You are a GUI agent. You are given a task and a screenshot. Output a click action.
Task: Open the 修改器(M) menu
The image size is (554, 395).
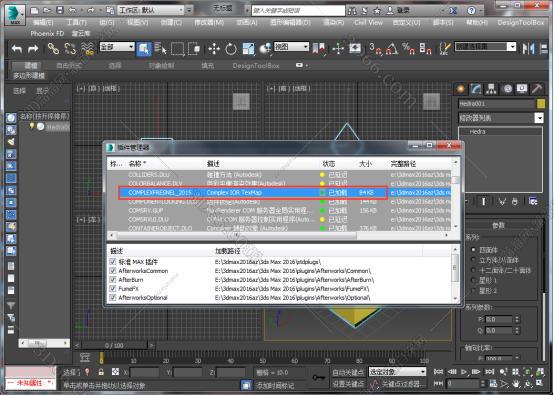pyautogui.click(x=209, y=23)
